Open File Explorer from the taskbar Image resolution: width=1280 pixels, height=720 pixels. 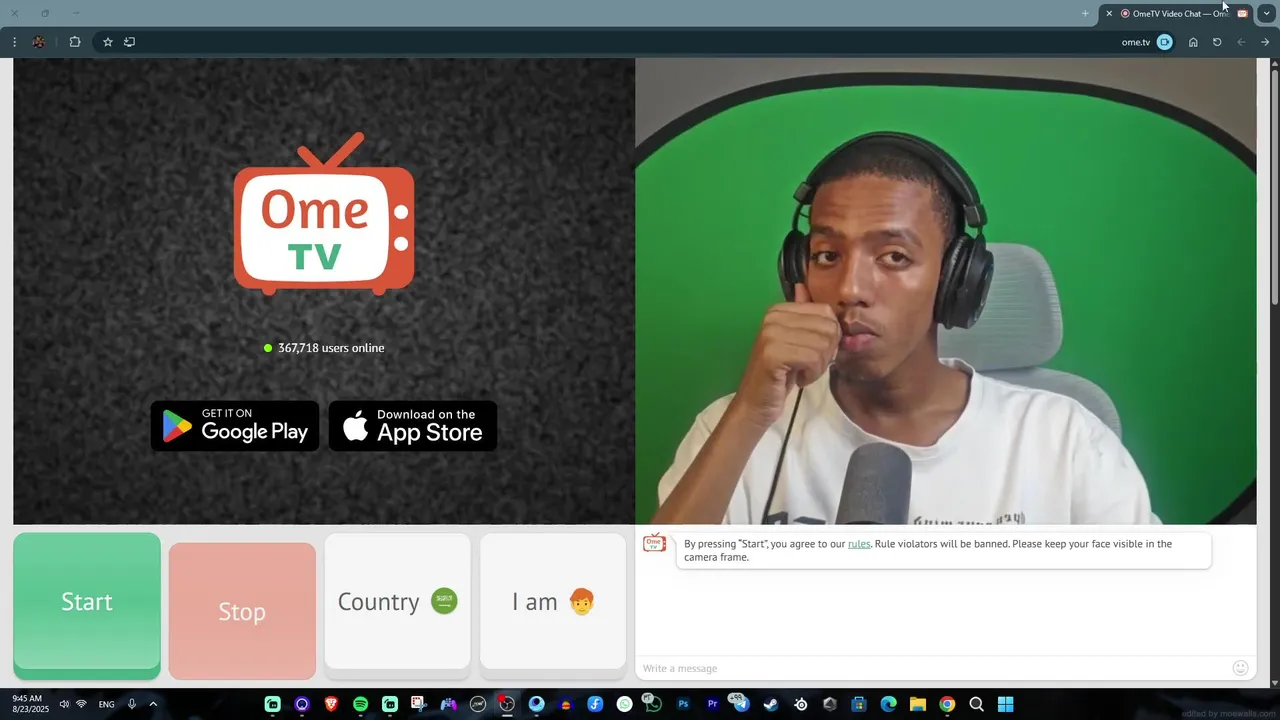coord(918,704)
